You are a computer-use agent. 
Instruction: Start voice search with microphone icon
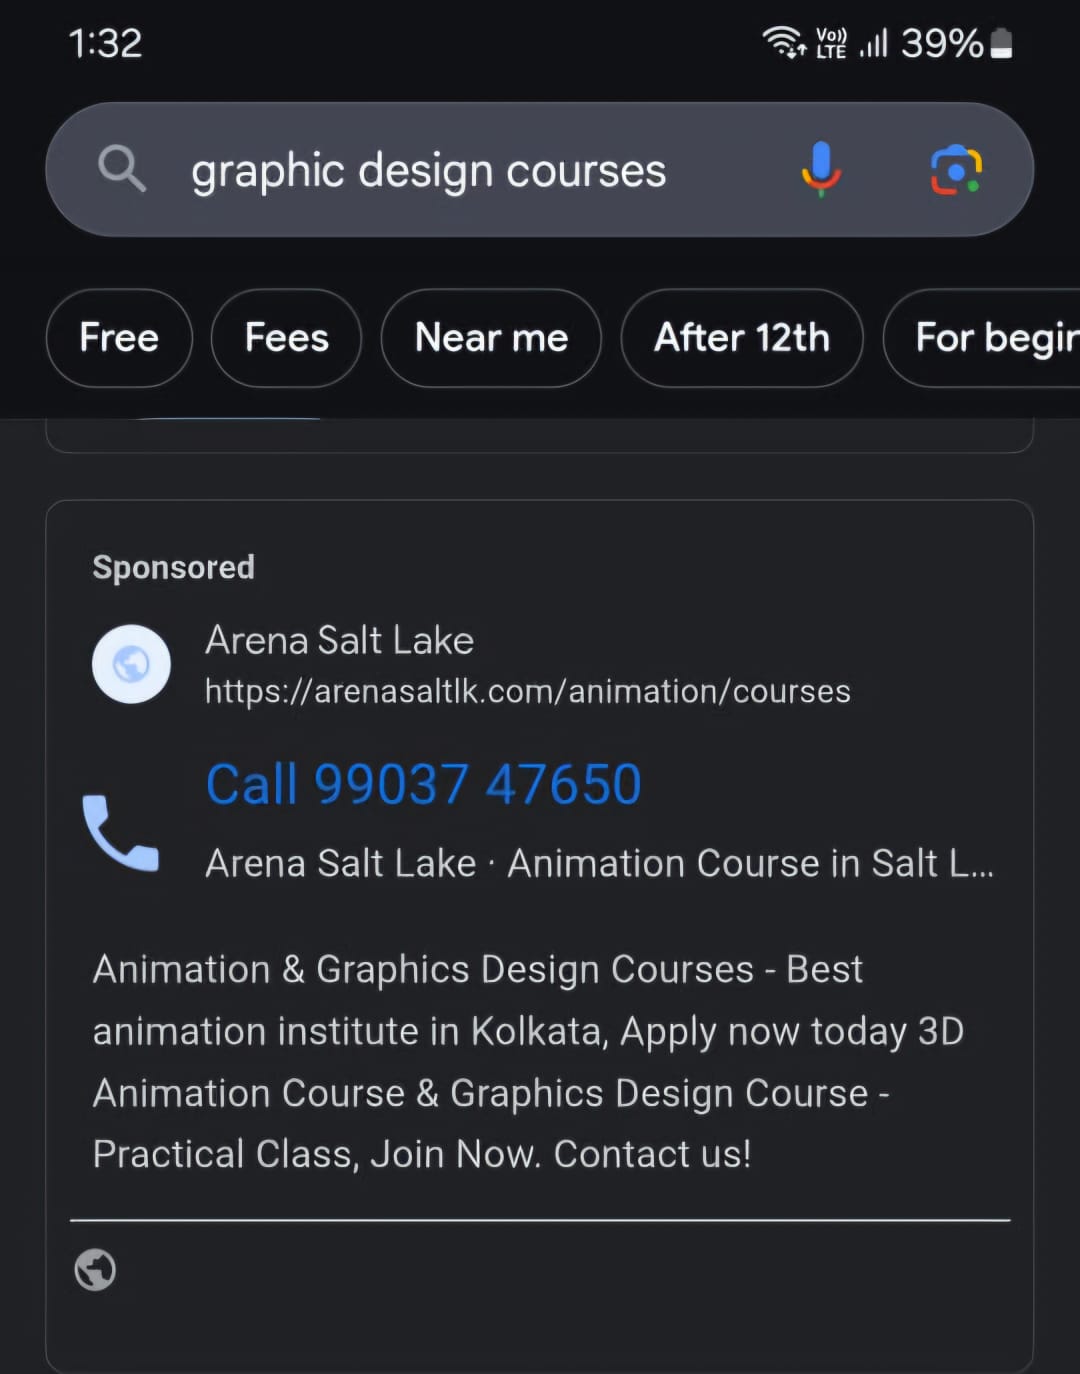click(821, 169)
